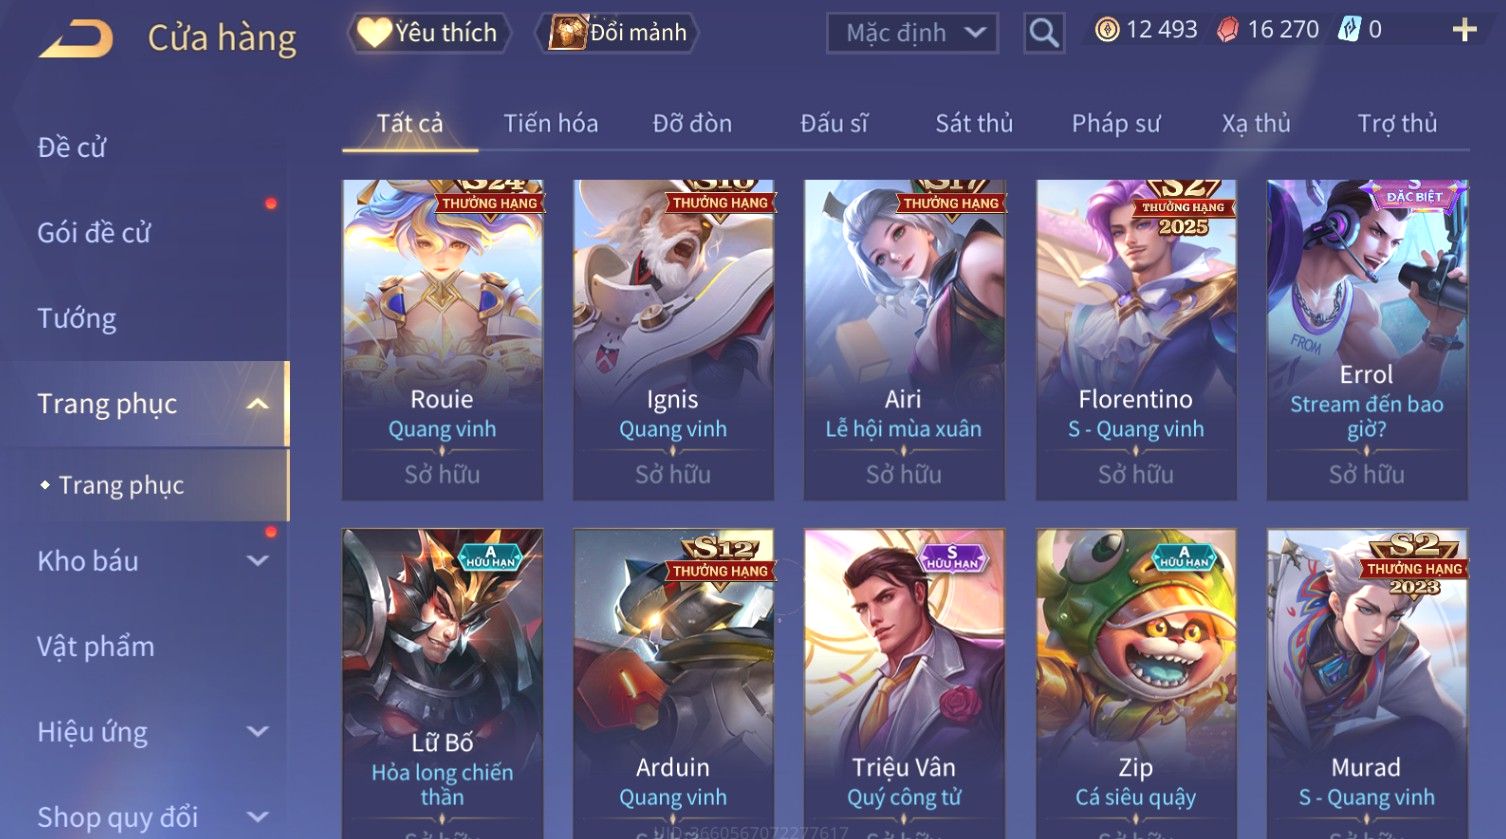The width and height of the screenshot is (1506, 839).
Task: Open Tướng in the sidebar
Action: tap(77, 318)
